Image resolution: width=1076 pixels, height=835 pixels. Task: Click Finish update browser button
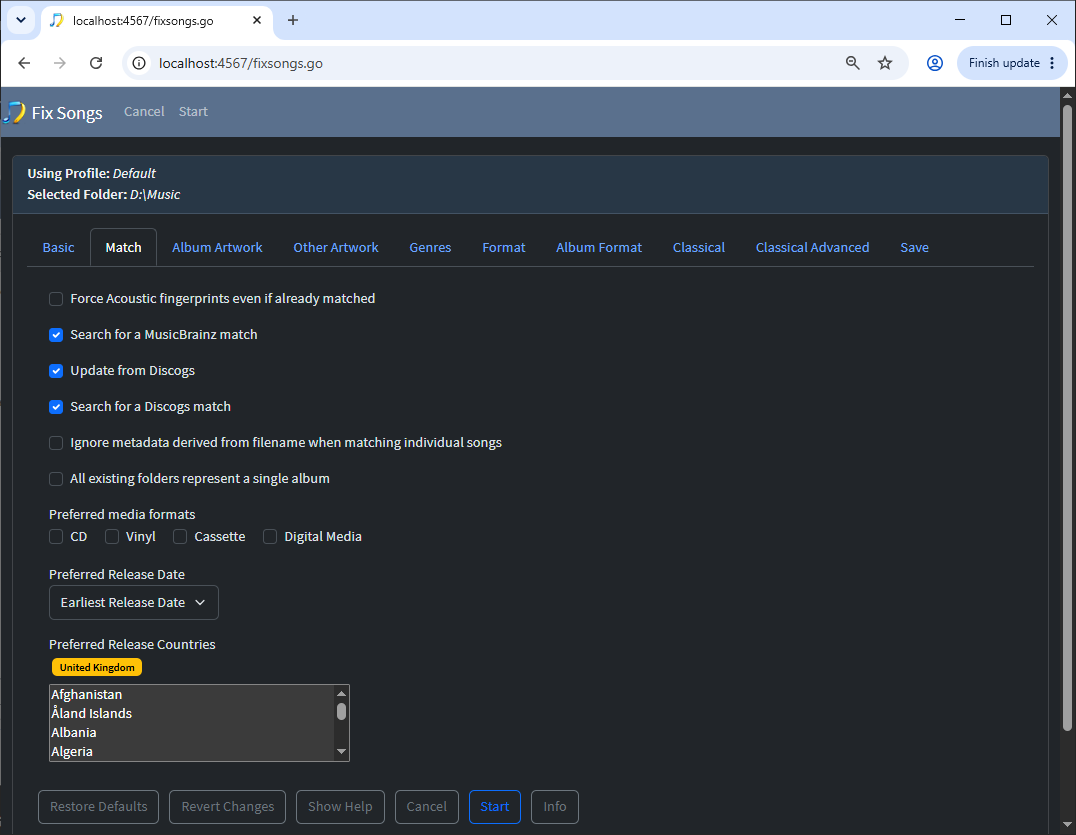pyautogui.click(x=1004, y=63)
